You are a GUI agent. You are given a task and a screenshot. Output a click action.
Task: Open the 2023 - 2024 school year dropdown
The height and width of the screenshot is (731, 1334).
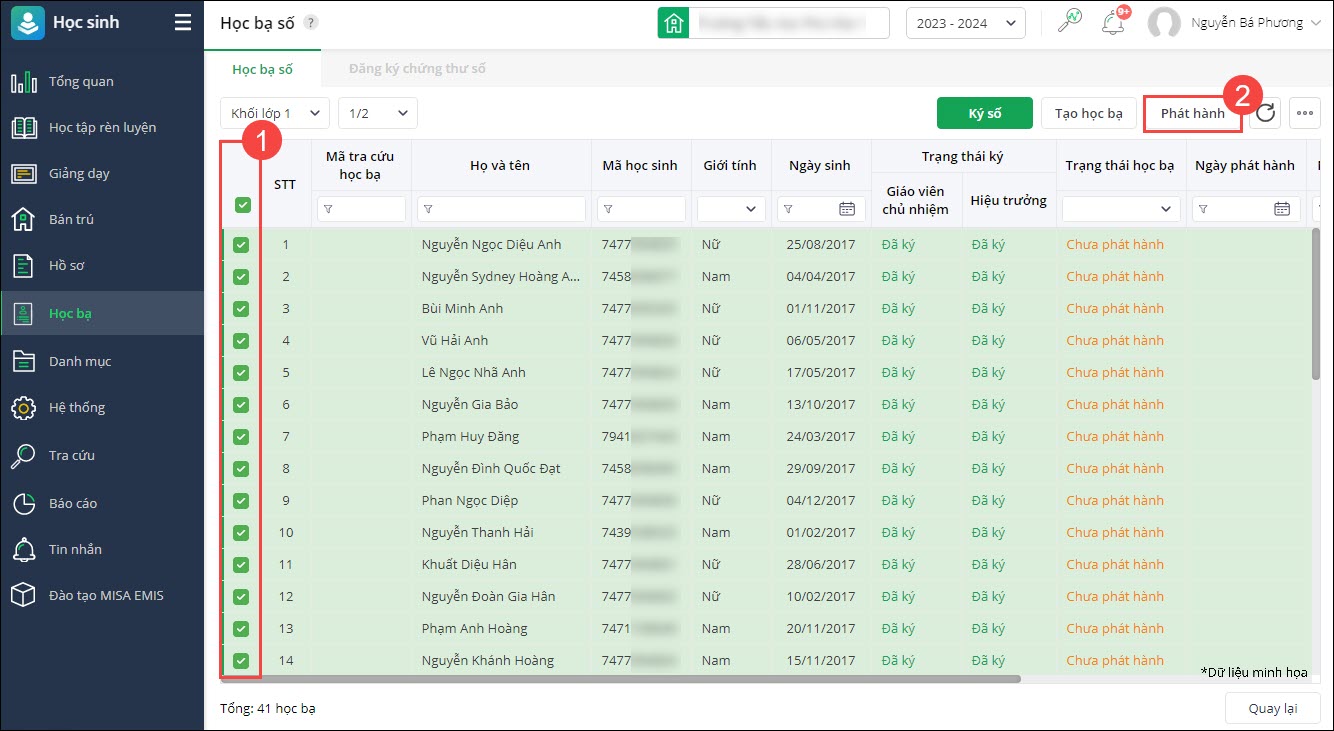point(965,23)
